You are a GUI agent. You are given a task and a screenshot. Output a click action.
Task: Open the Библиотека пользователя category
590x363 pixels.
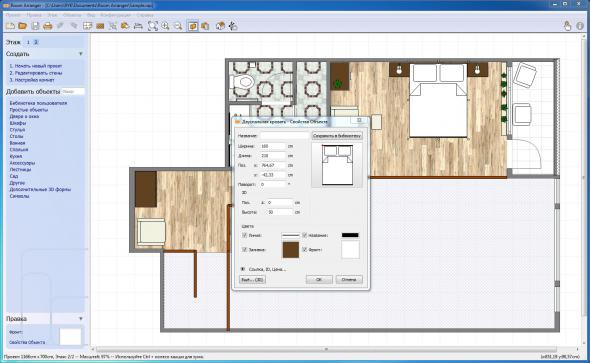click(38, 103)
